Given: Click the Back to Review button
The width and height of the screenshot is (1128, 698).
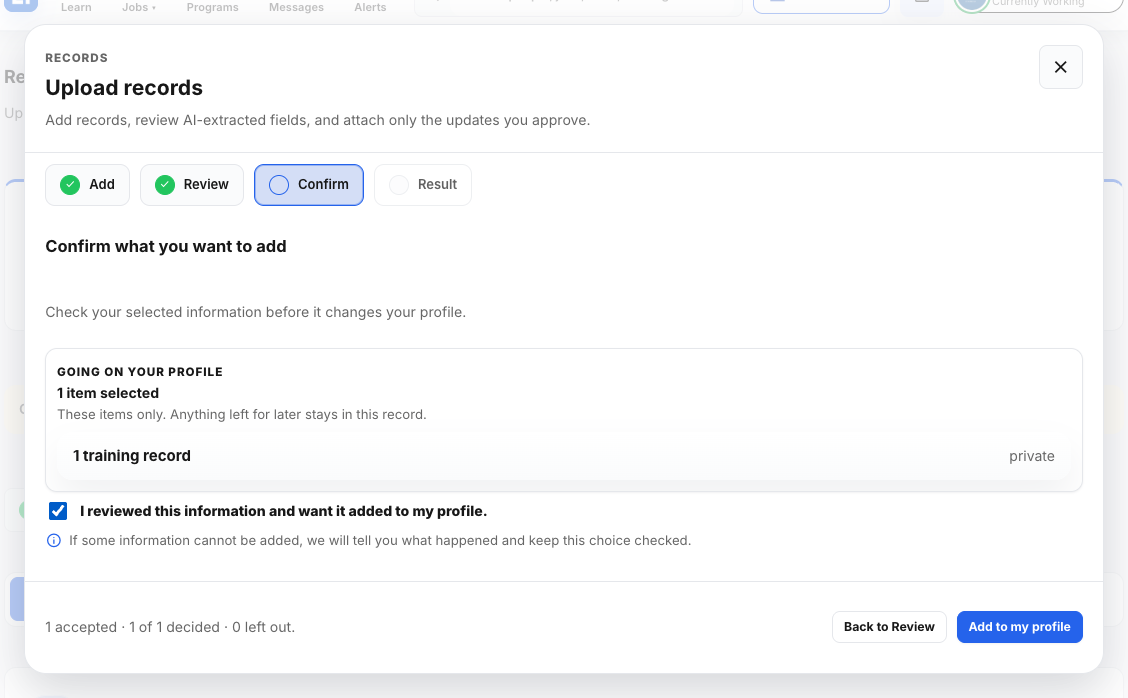Looking at the screenshot, I should 889,627.
